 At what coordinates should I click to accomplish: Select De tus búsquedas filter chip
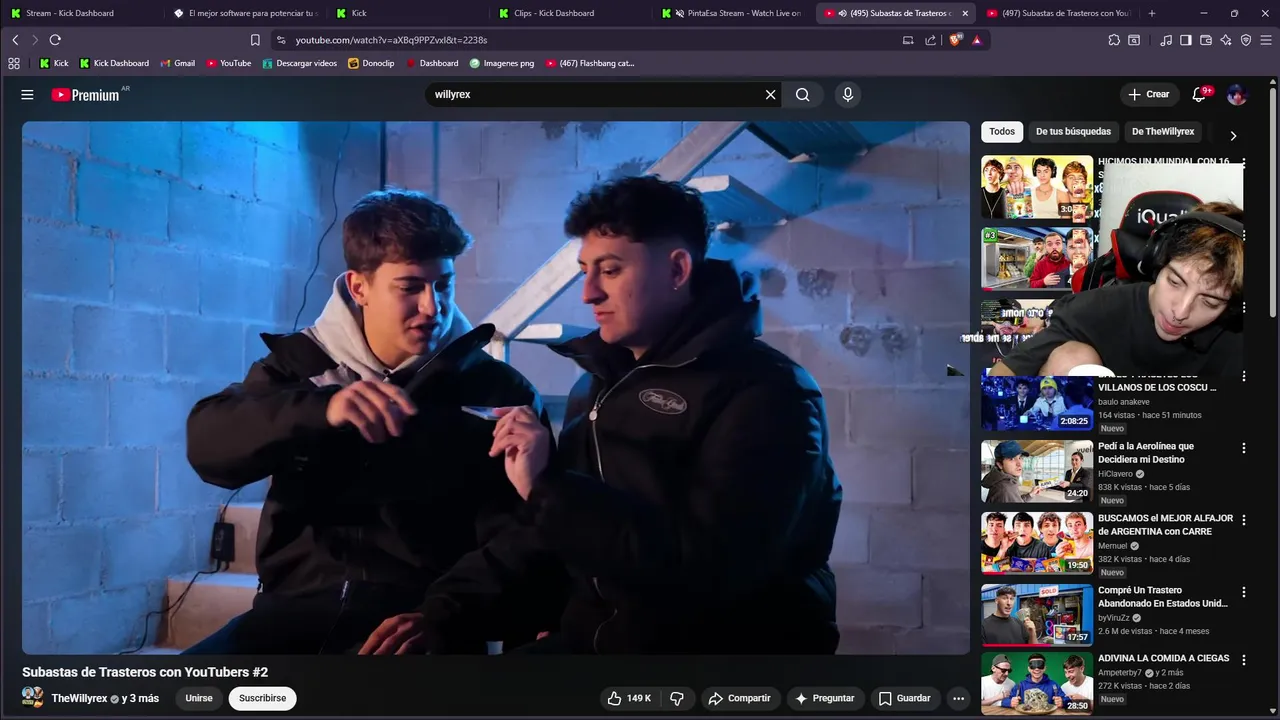[x=1073, y=132]
